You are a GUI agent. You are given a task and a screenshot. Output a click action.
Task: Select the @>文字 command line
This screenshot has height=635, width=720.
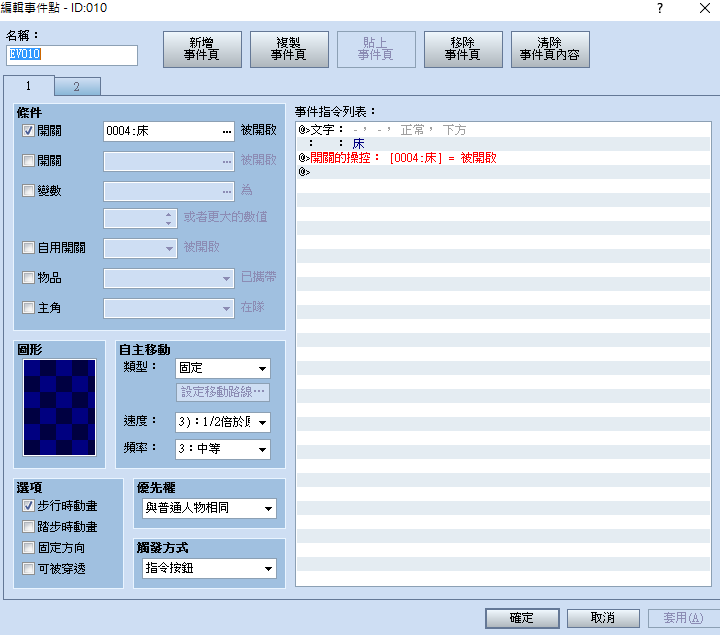[503, 130]
